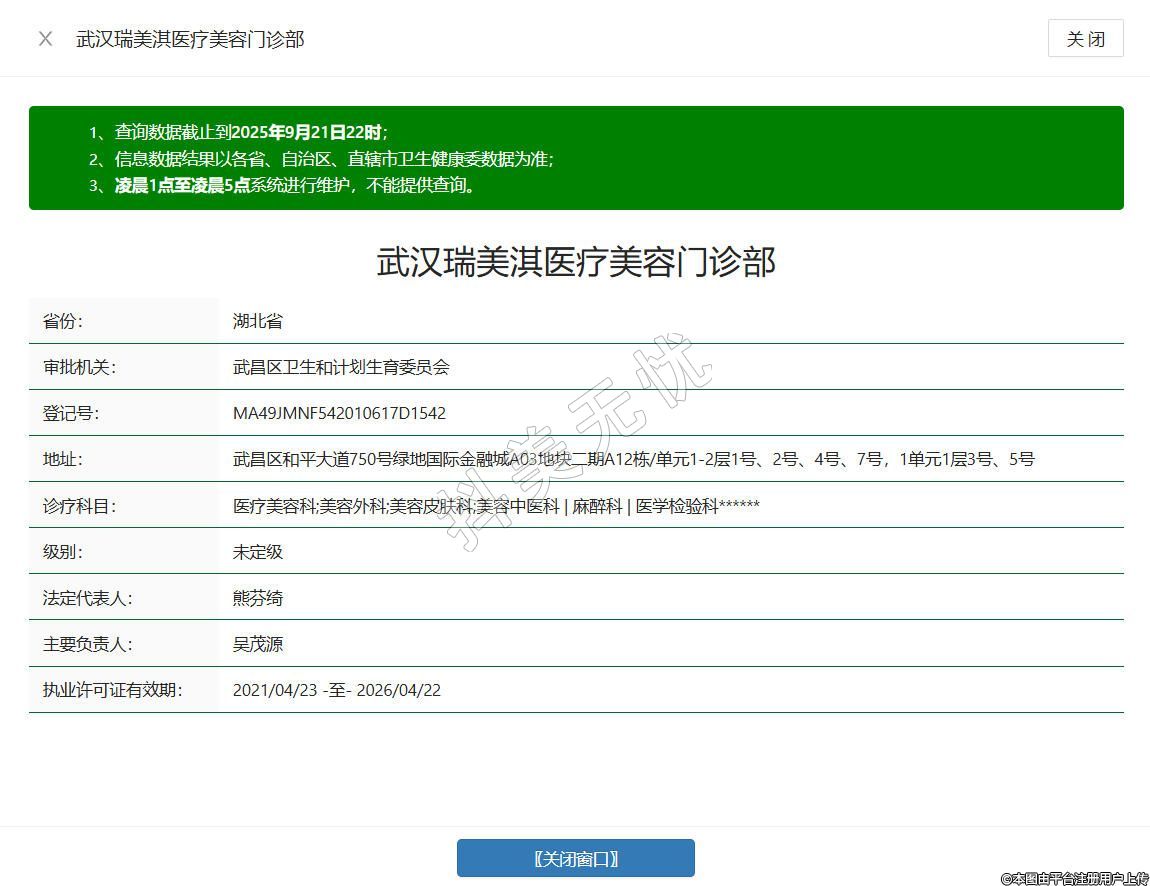Select registration number MA49JMNF542010617D1542

click(x=339, y=413)
